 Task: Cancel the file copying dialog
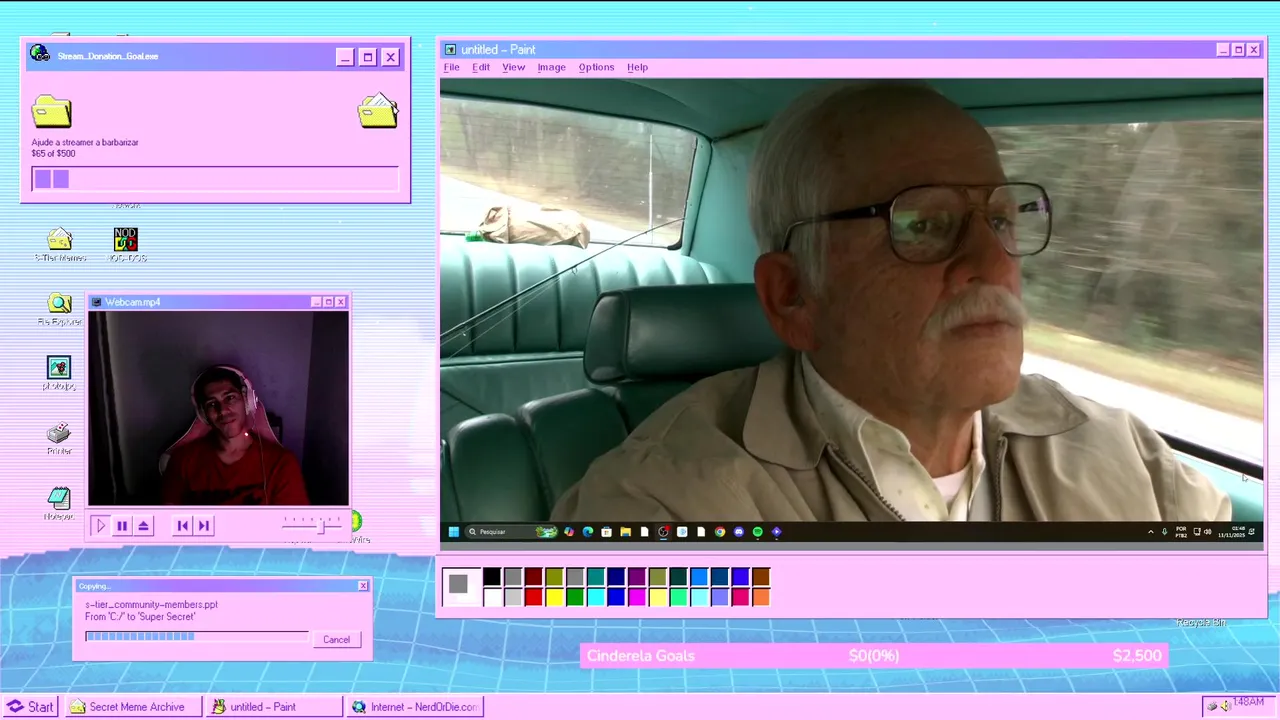336,639
